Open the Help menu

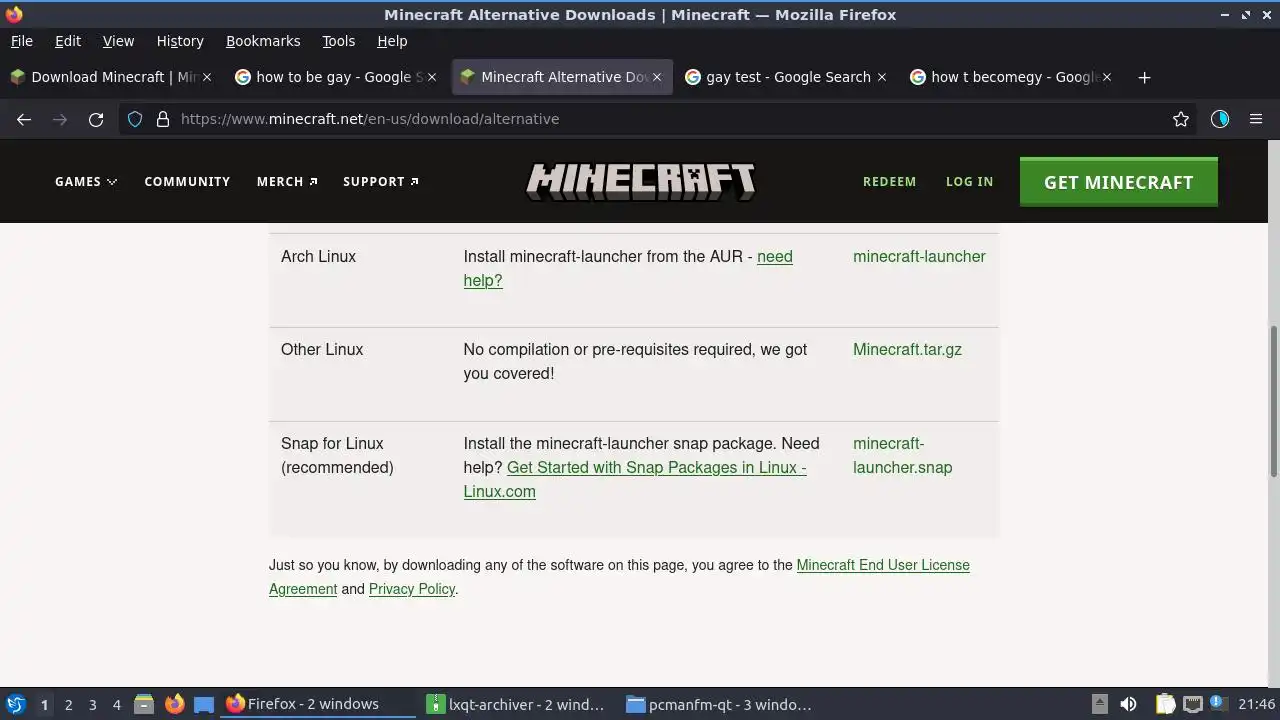[392, 41]
